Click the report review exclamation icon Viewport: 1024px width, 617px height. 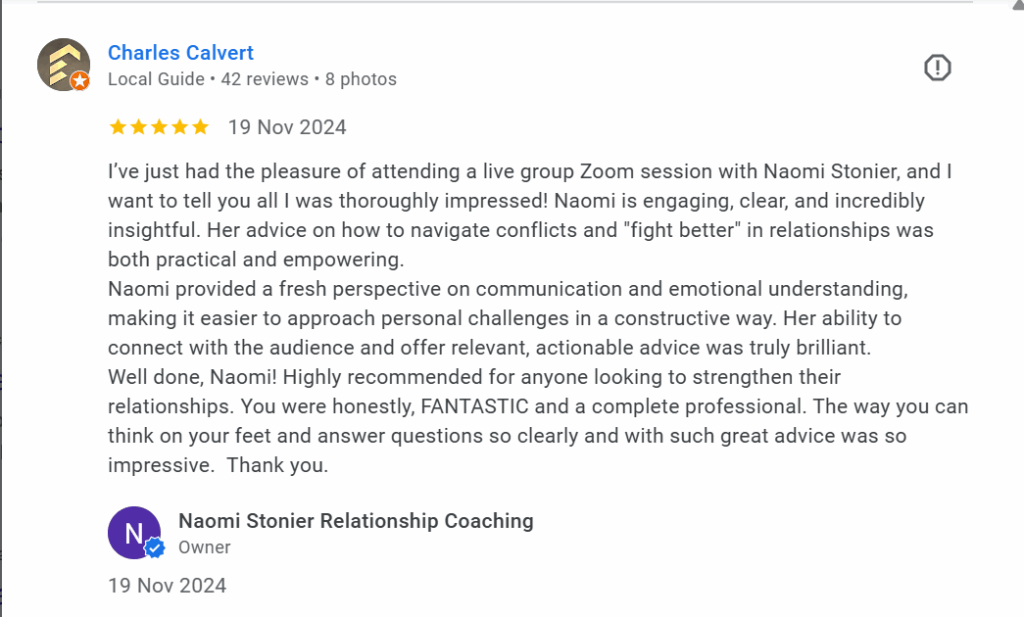[937, 68]
